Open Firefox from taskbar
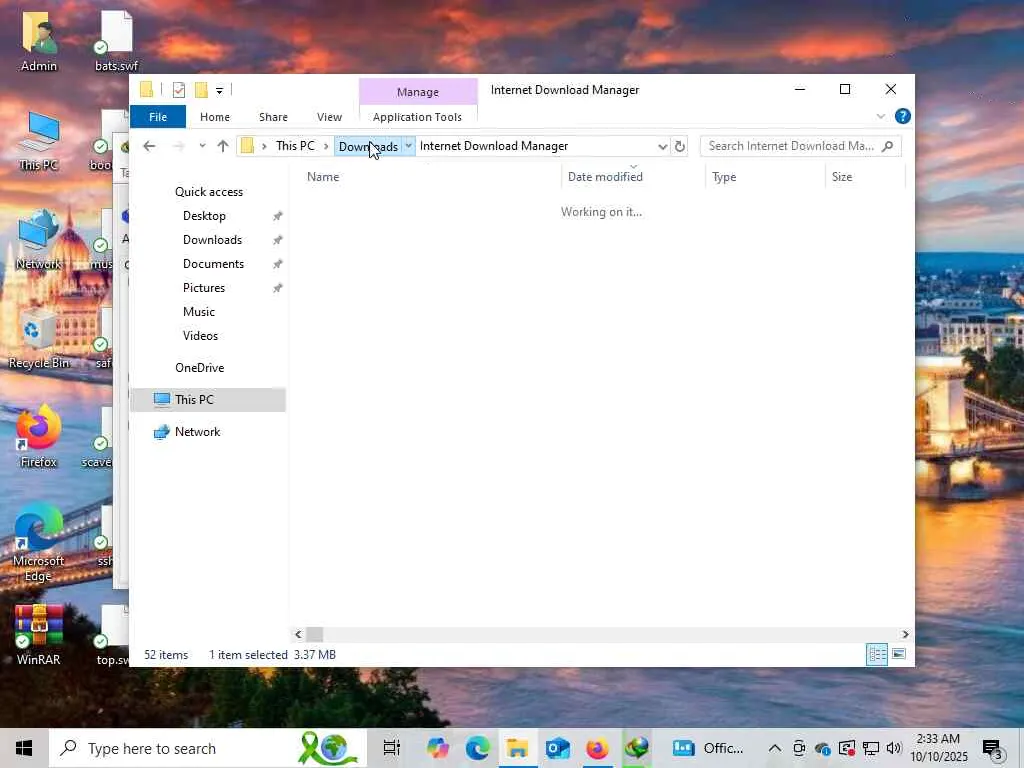 click(x=597, y=748)
